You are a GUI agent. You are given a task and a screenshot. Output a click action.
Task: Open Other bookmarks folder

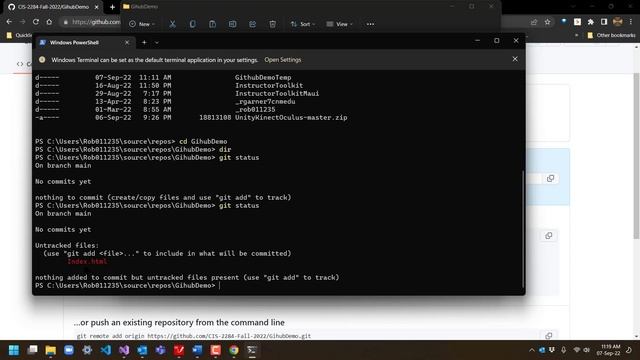point(611,36)
